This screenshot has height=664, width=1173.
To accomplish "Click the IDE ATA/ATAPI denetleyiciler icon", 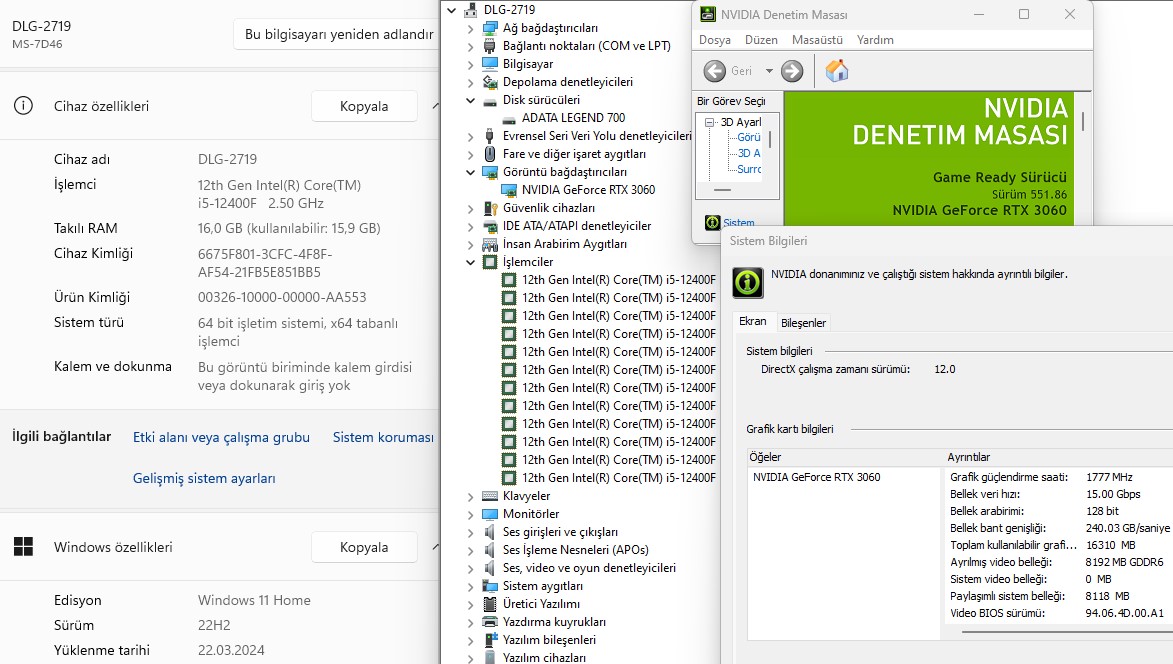I will pos(490,226).
